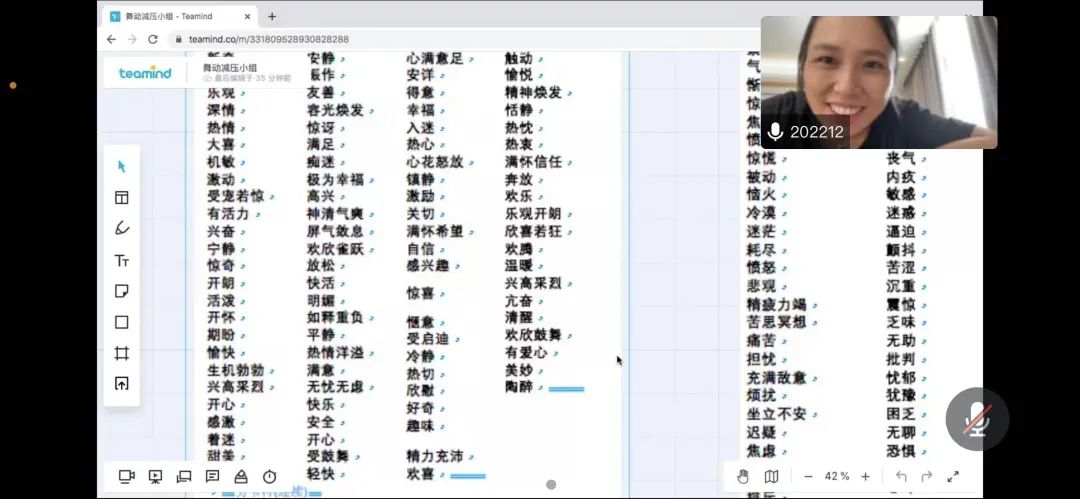Image resolution: width=1080 pixels, height=499 pixels.
Task: Select the word 精力充沛
Action: (435, 456)
